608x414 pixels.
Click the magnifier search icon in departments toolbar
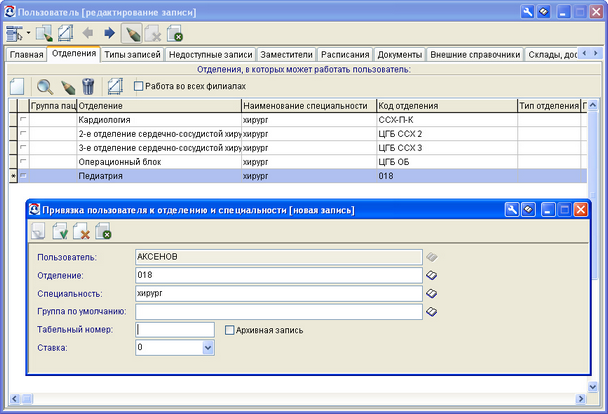pos(44,87)
